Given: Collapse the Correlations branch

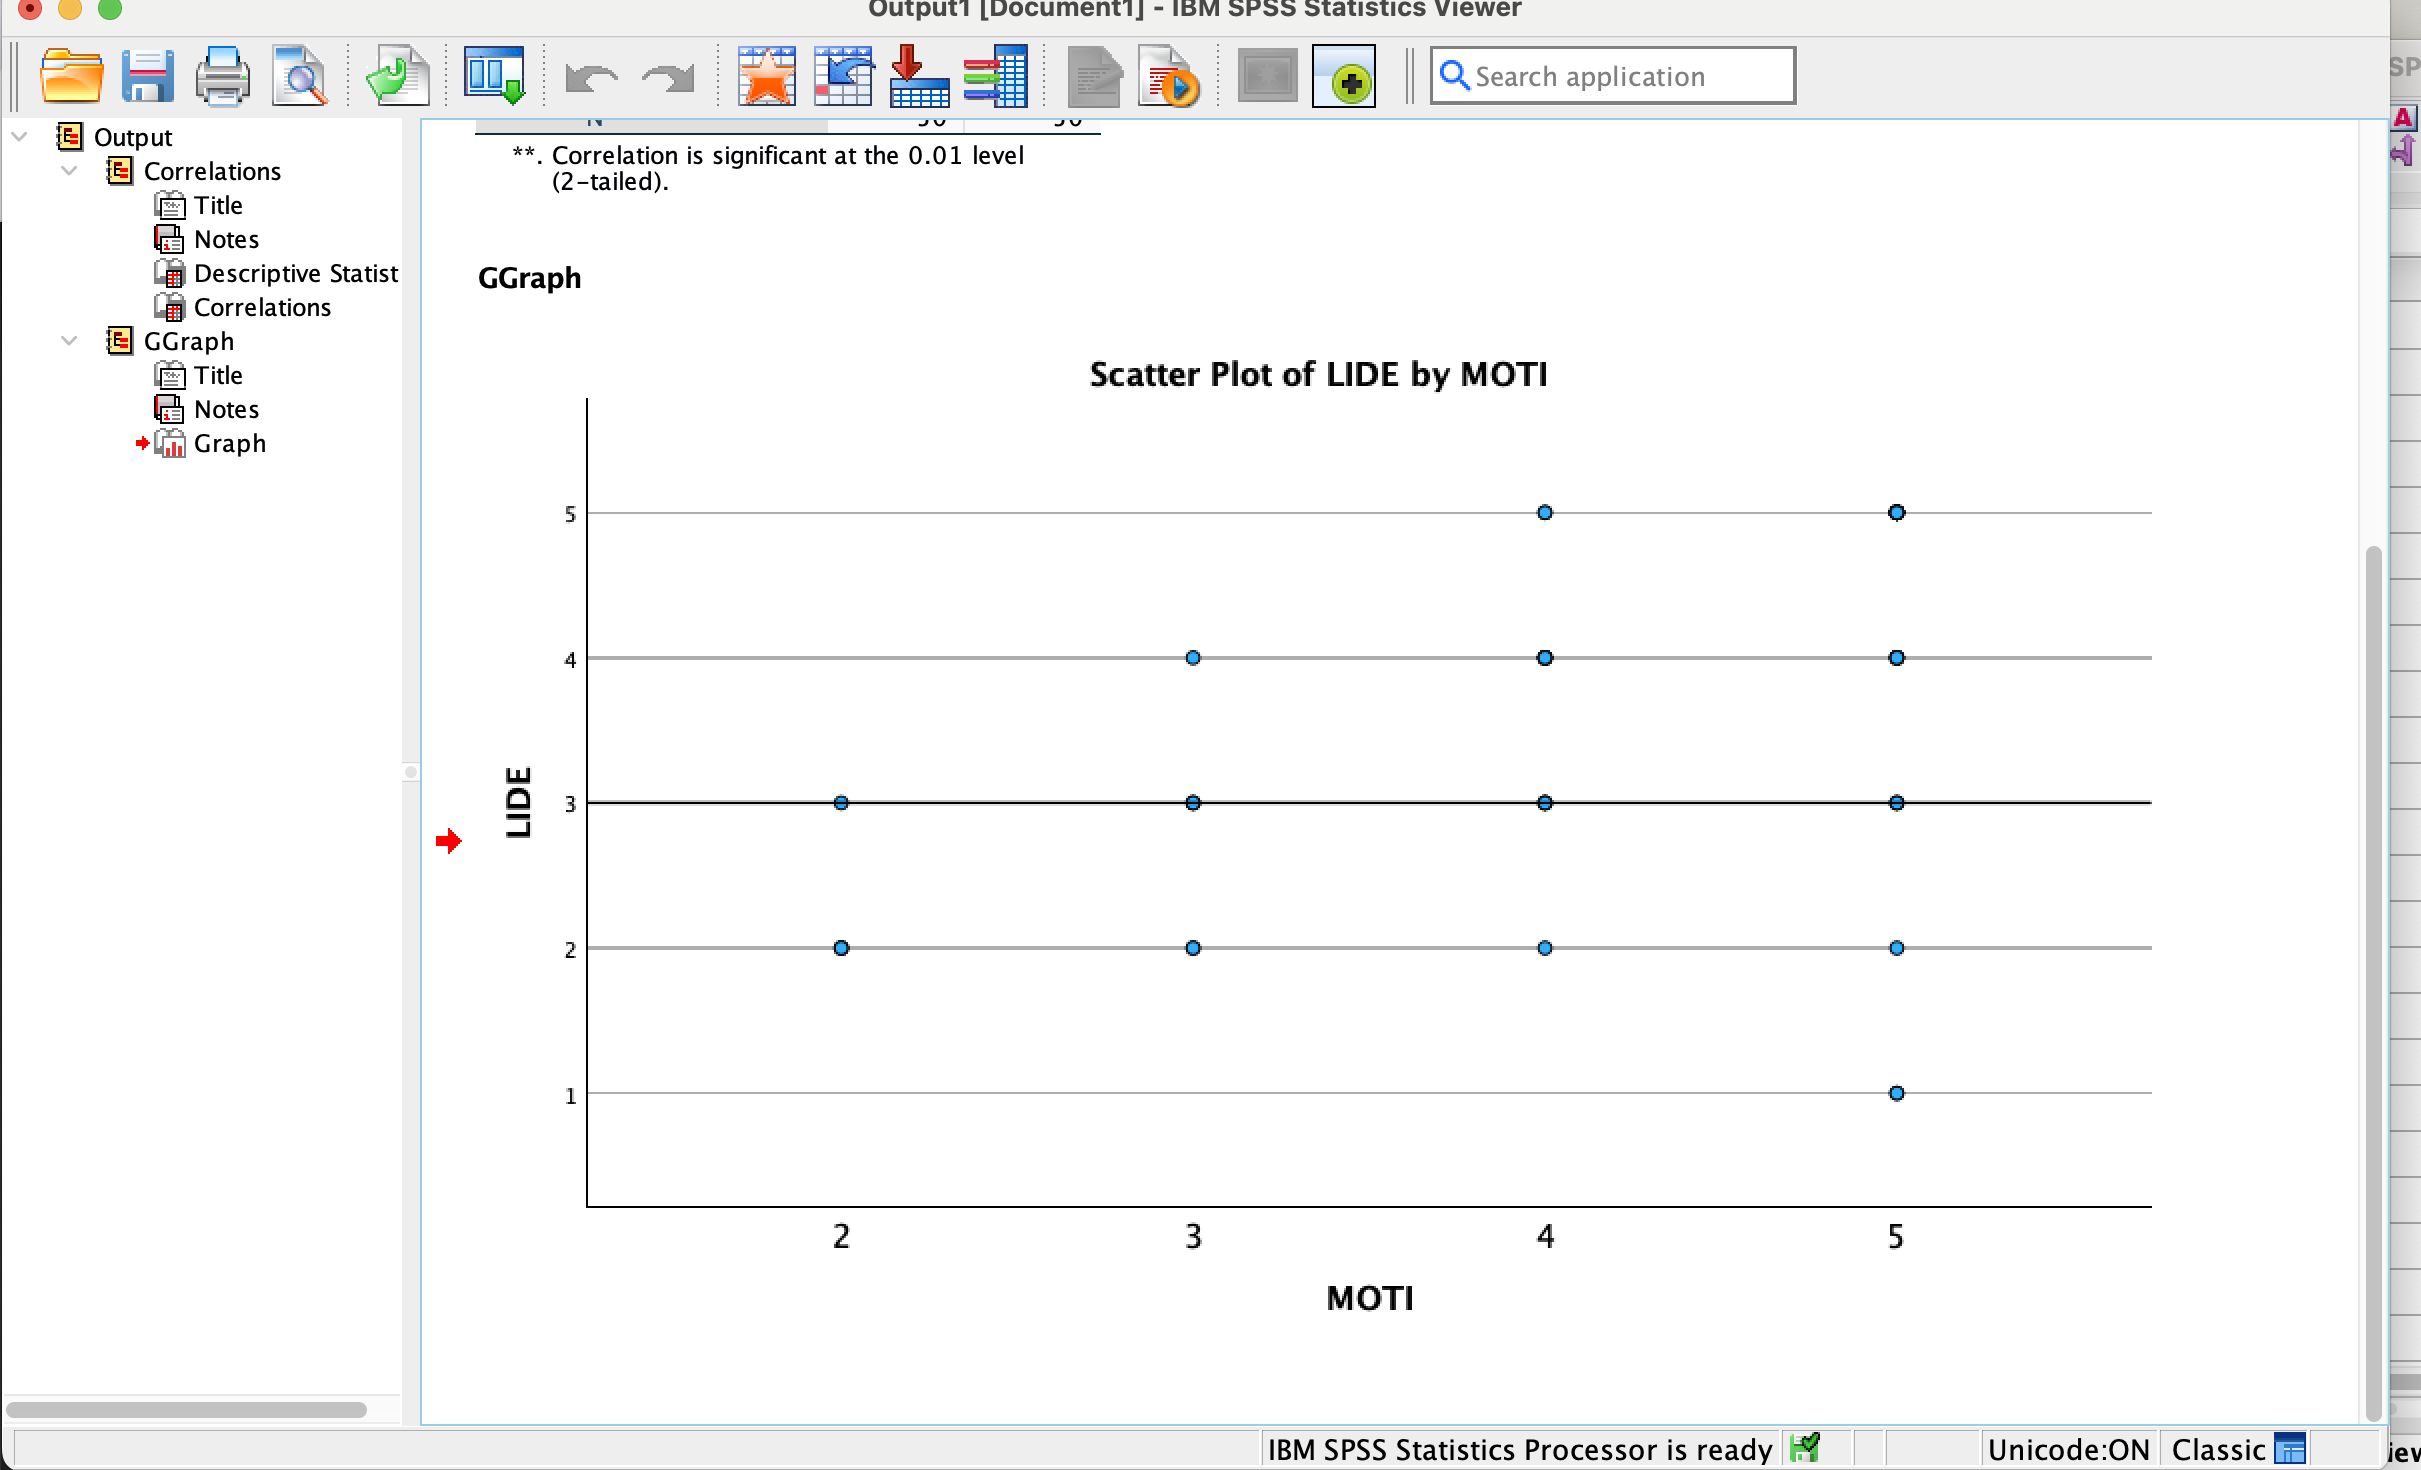Looking at the screenshot, I should [68, 170].
